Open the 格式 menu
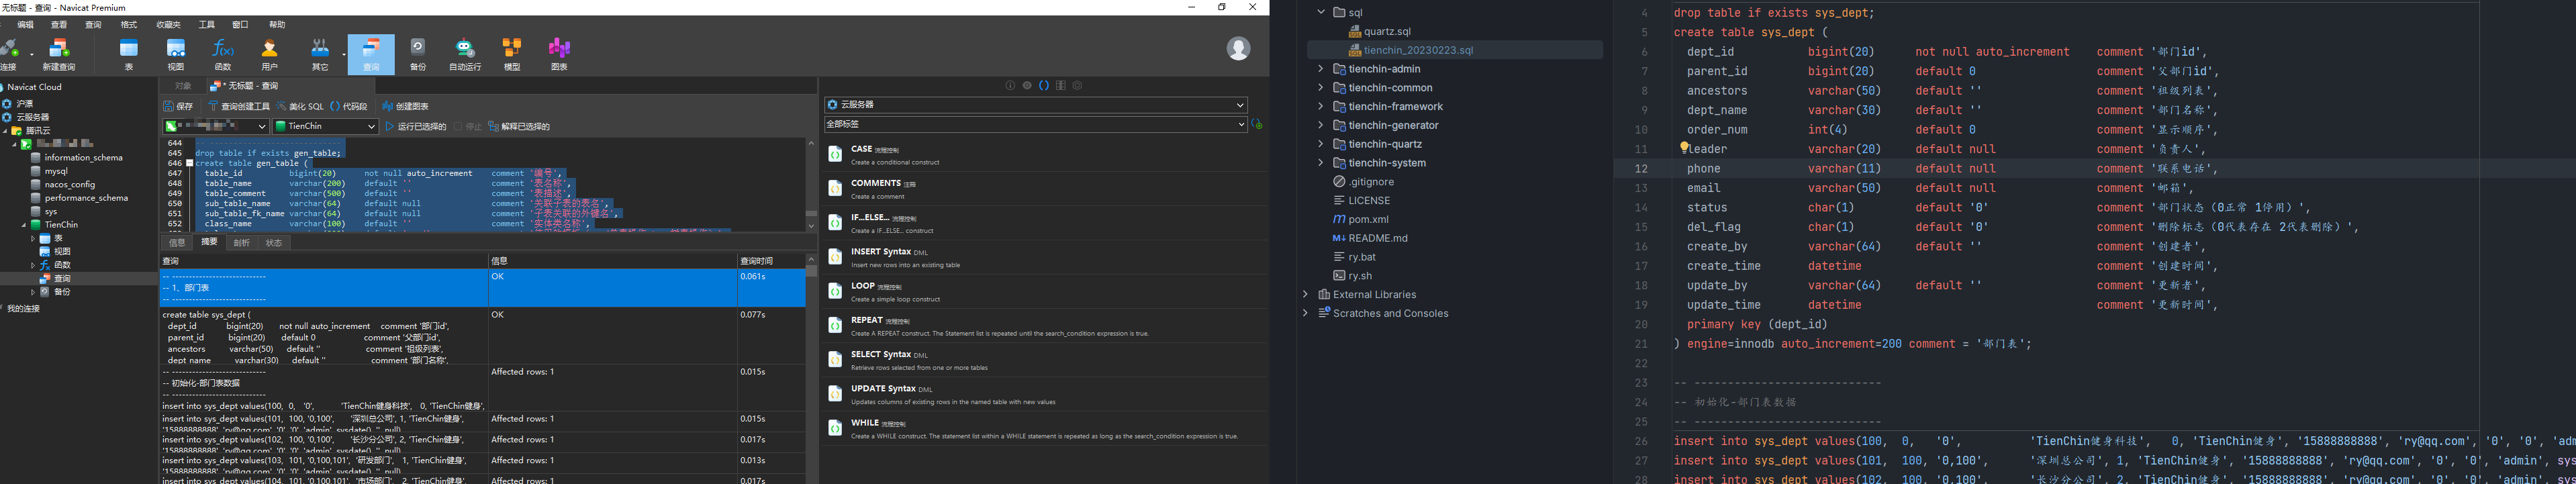The width and height of the screenshot is (2576, 484). (x=129, y=25)
